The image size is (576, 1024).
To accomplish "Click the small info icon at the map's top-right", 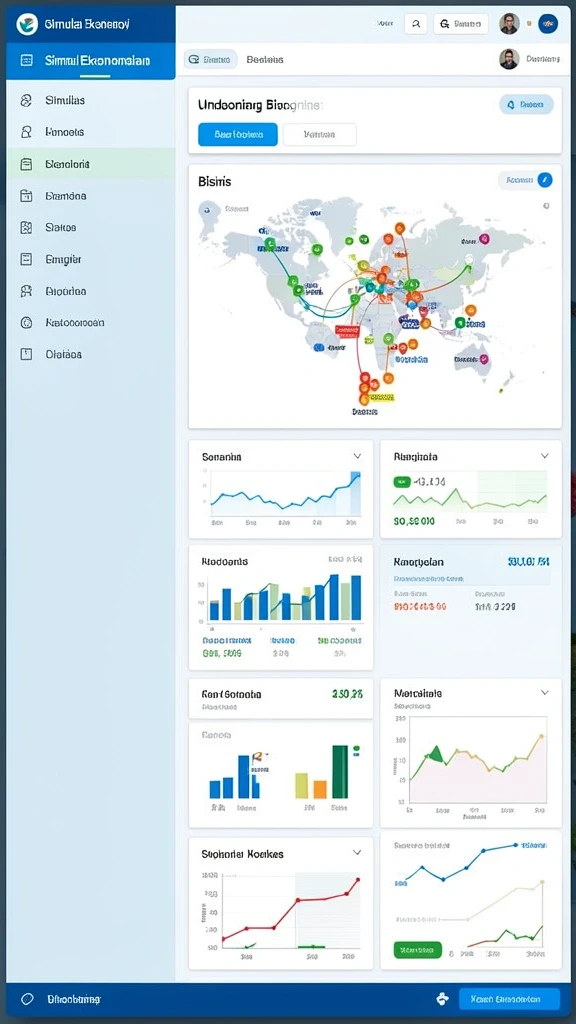I will click(x=546, y=206).
